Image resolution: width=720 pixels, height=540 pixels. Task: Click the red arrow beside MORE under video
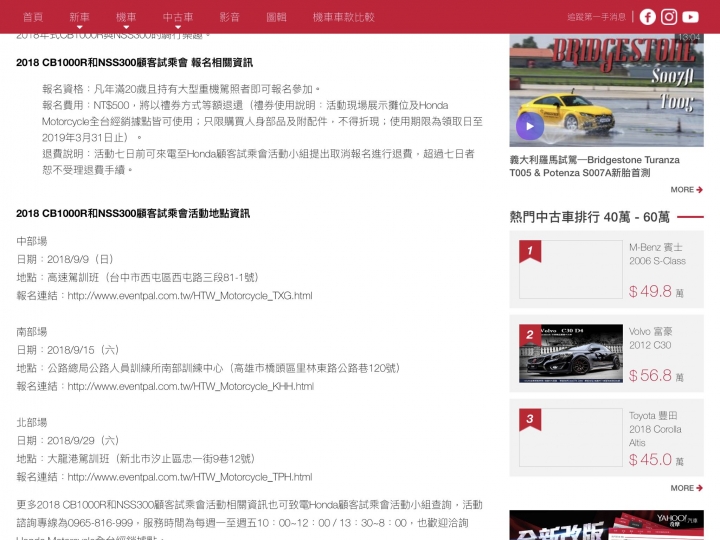(699, 190)
